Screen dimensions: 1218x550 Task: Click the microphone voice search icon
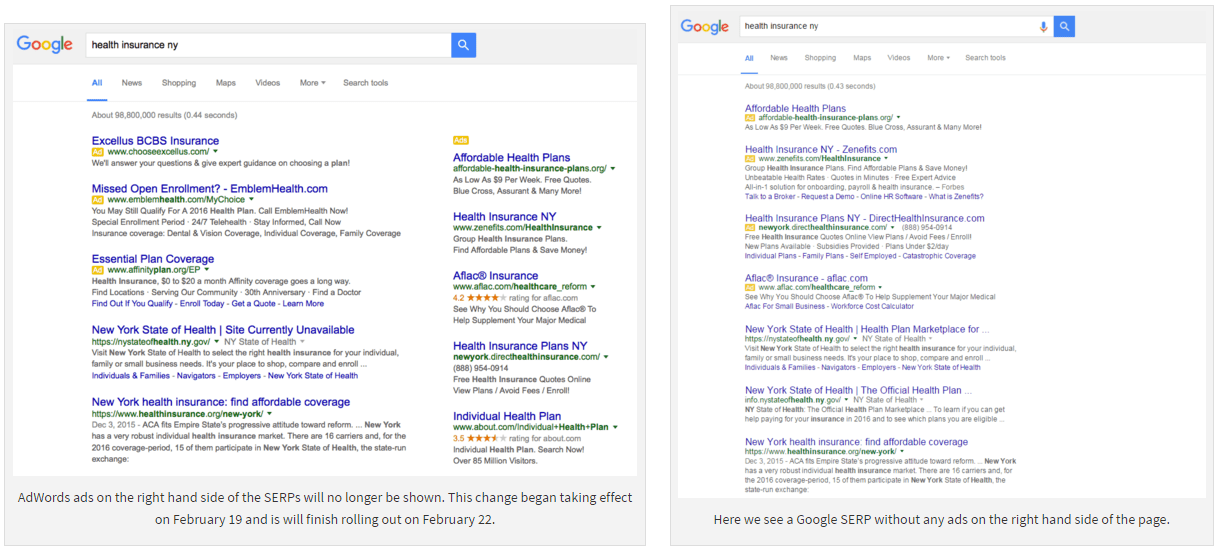point(1044,26)
